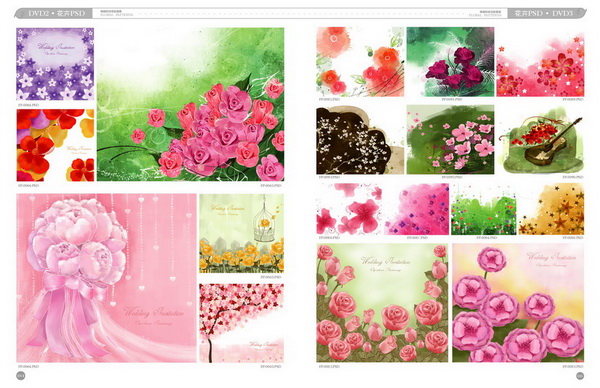Select the magenta roses on dark green thumbnail

coord(450,62)
